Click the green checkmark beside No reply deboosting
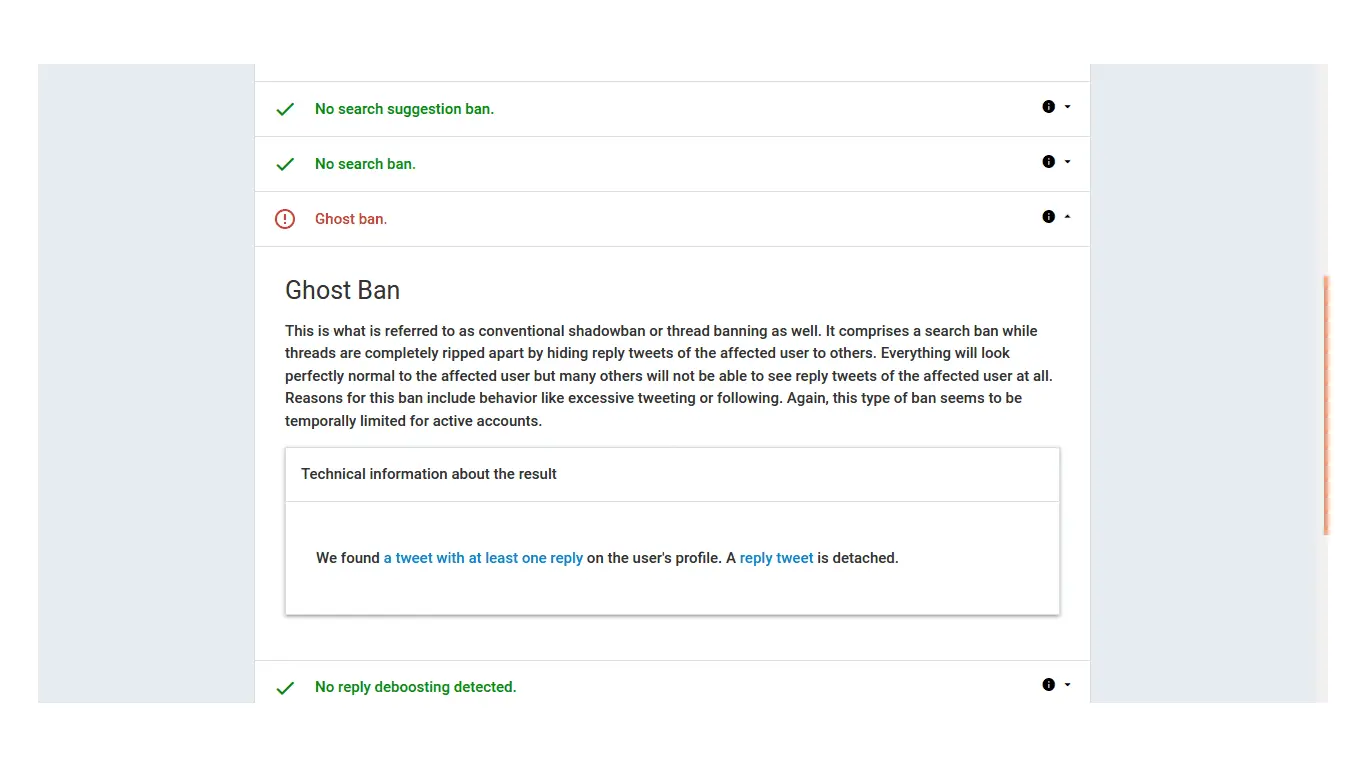Screen dimensions: 1366x768 pyautogui.click(x=285, y=688)
